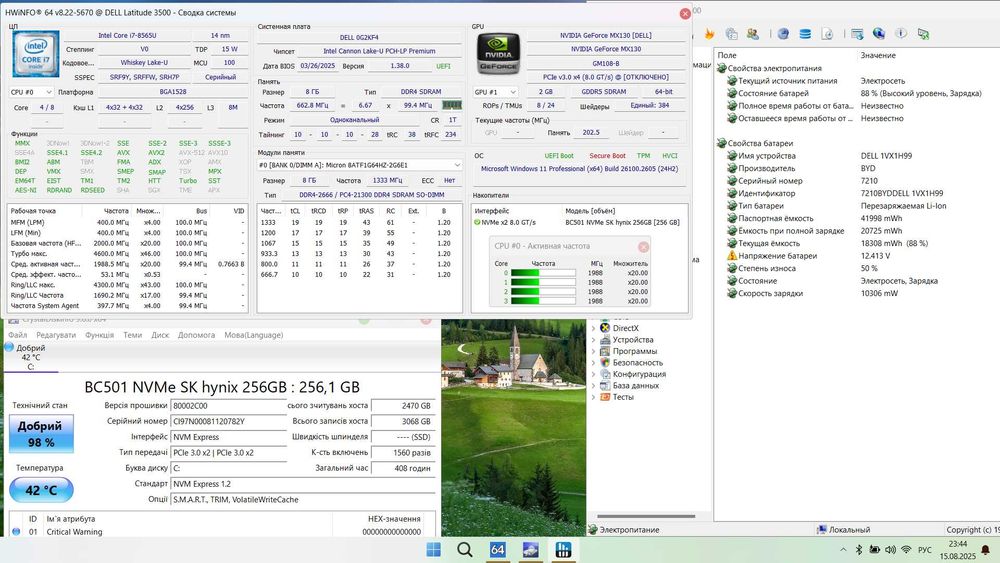Click the globe icon in AIDA64 toolbar
Screen dimensions: 1000x563
879,34
